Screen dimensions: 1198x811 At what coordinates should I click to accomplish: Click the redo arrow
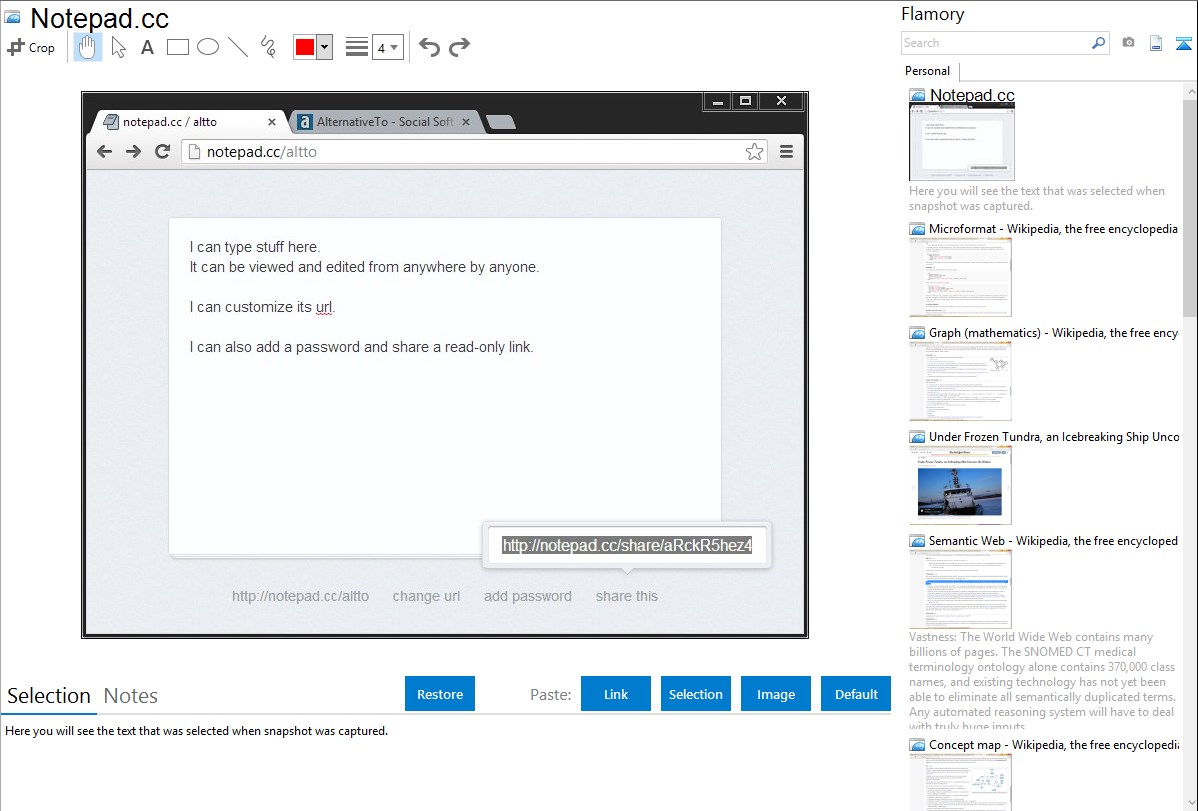click(459, 47)
